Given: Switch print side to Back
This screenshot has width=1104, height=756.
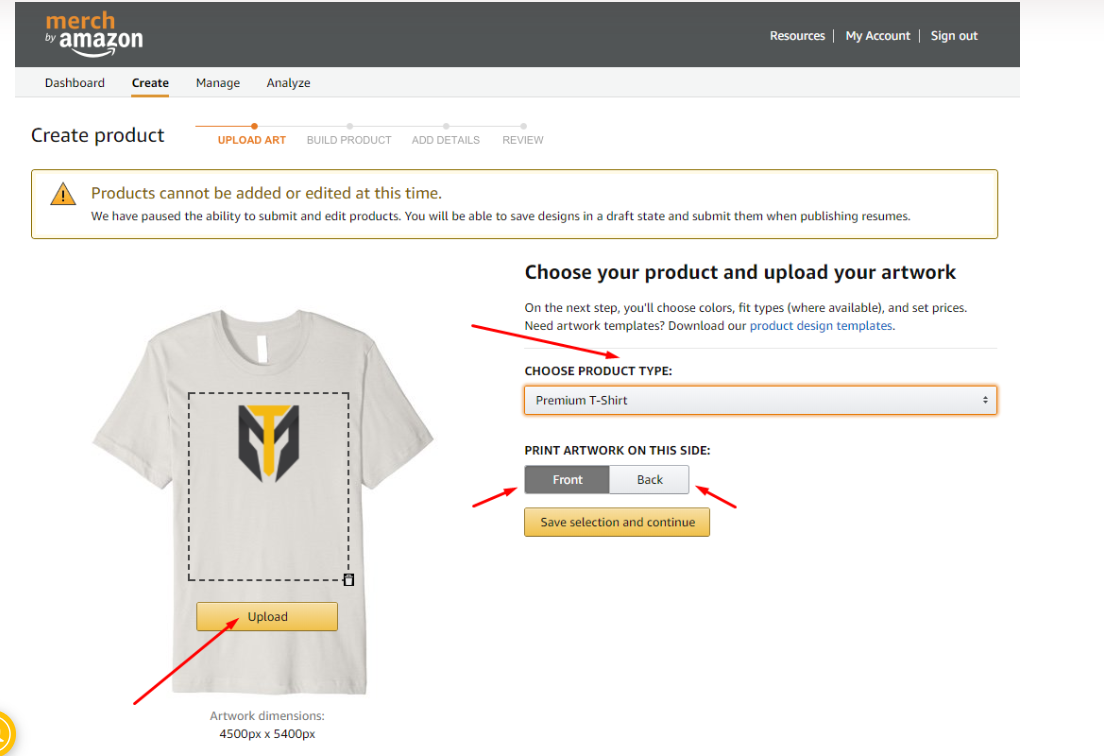Looking at the screenshot, I should point(649,479).
